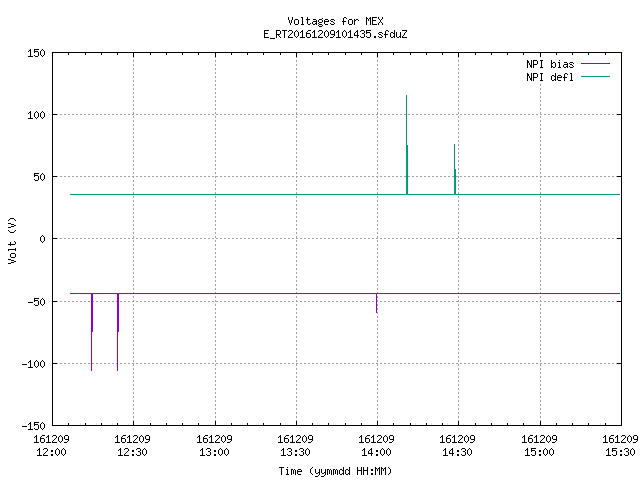Click the purple NPI bias baseline near 13:00

click(x=215, y=293)
